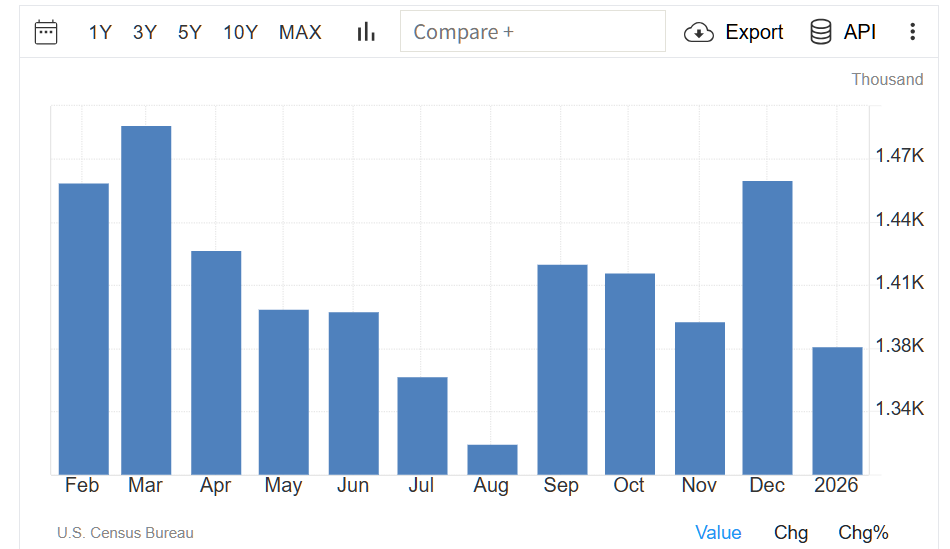Click the API text button
This screenshot has width=950, height=549.
pyautogui.click(x=860, y=32)
